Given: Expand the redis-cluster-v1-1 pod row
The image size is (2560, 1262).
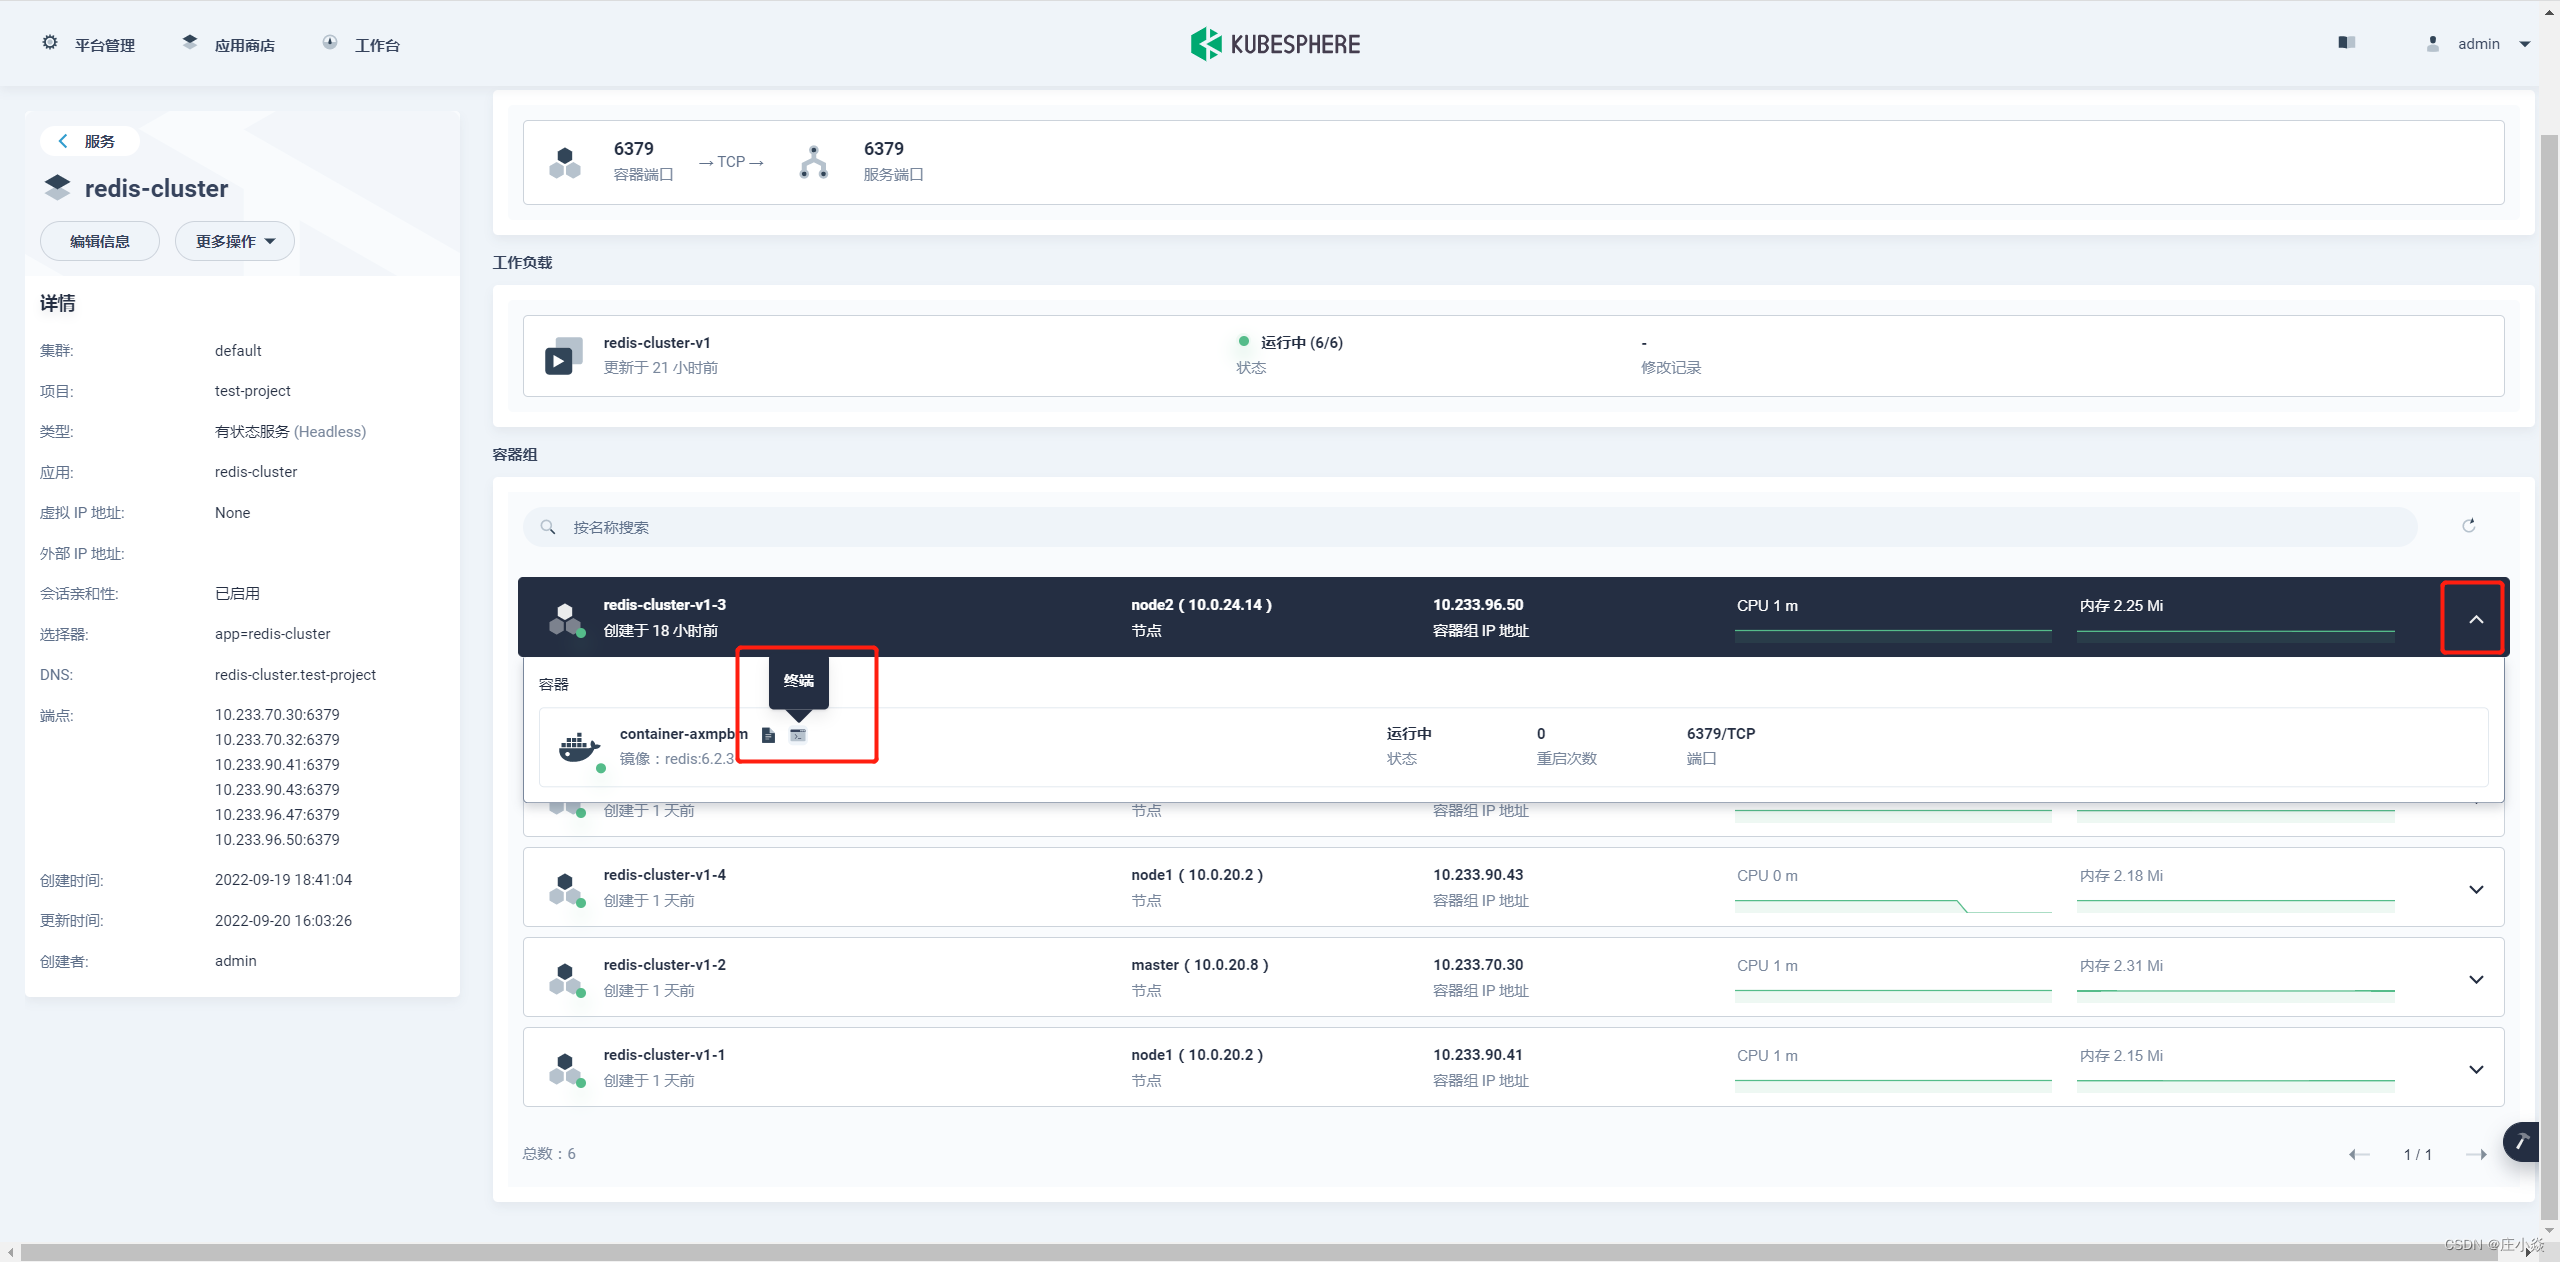Looking at the screenshot, I should click(2475, 1069).
